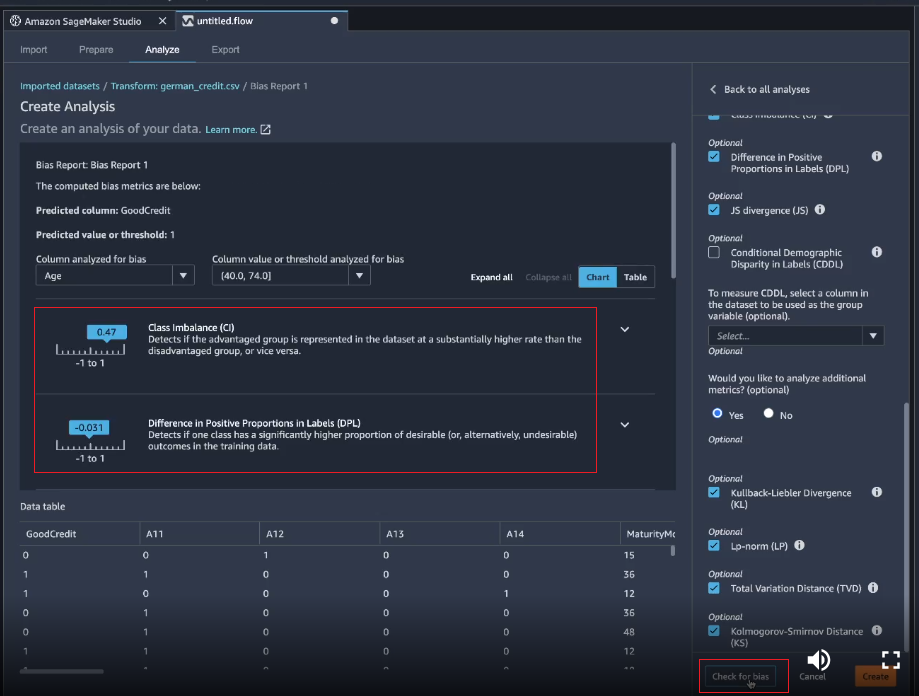The width and height of the screenshot is (919, 696).
Task: Switch to the Export tab
Action: (225, 49)
